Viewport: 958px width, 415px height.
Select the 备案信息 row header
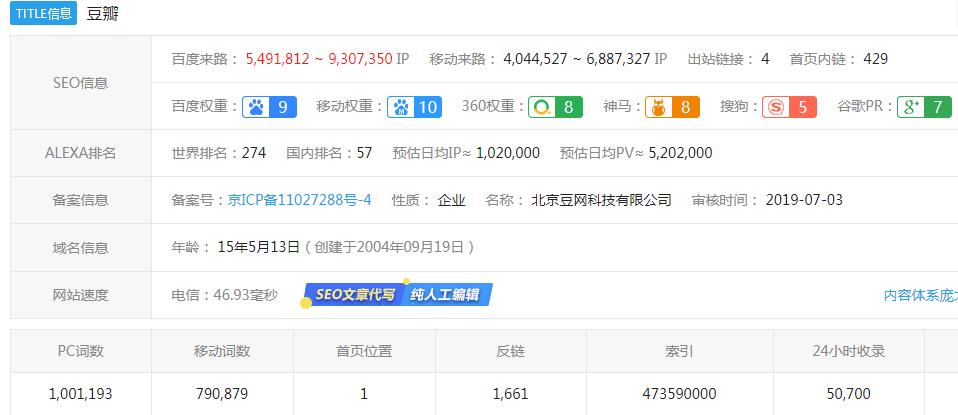tap(81, 200)
